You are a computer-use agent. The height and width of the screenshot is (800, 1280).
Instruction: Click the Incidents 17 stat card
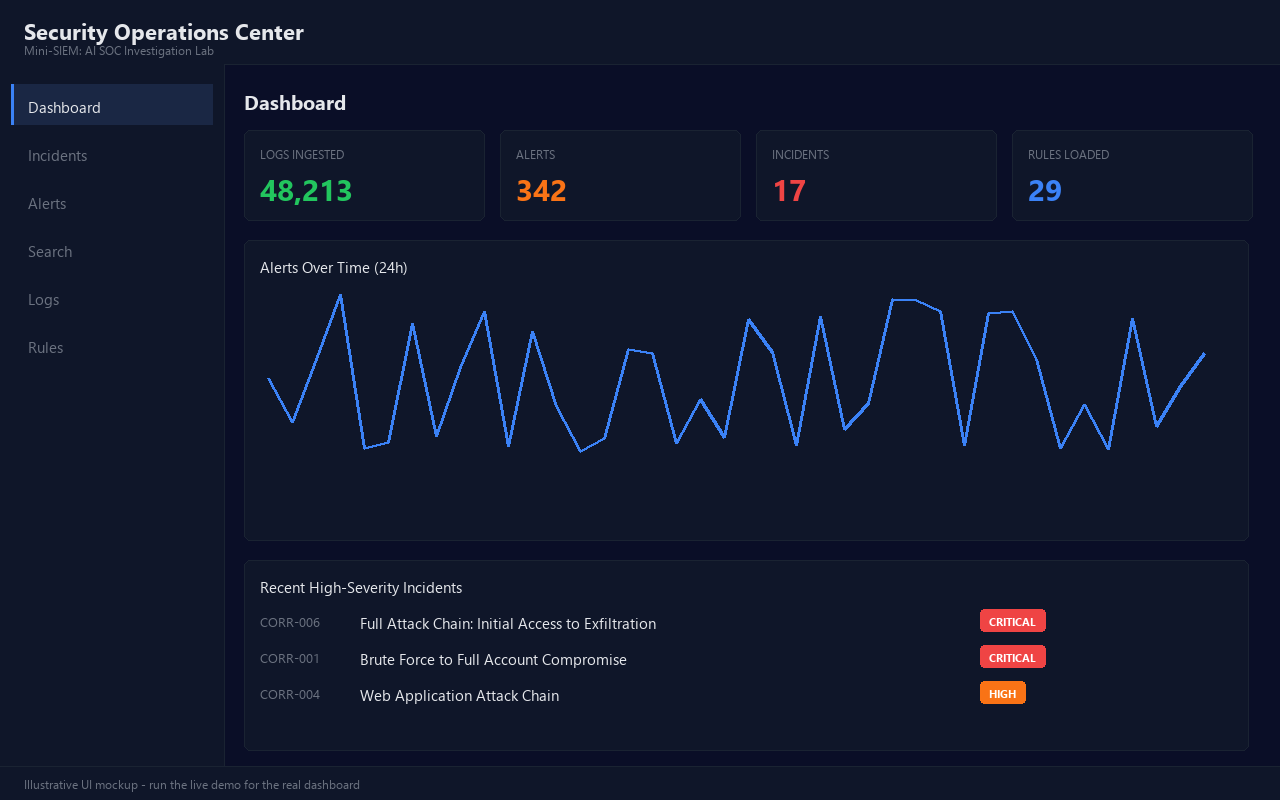[x=876, y=175]
